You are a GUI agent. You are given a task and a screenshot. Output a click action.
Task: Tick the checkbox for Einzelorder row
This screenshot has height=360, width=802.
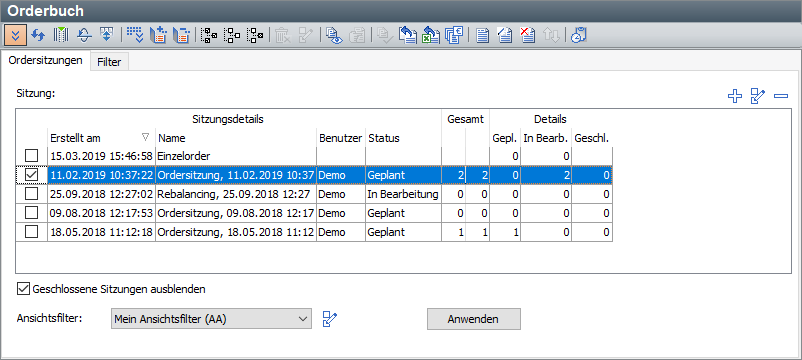click(x=32, y=155)
